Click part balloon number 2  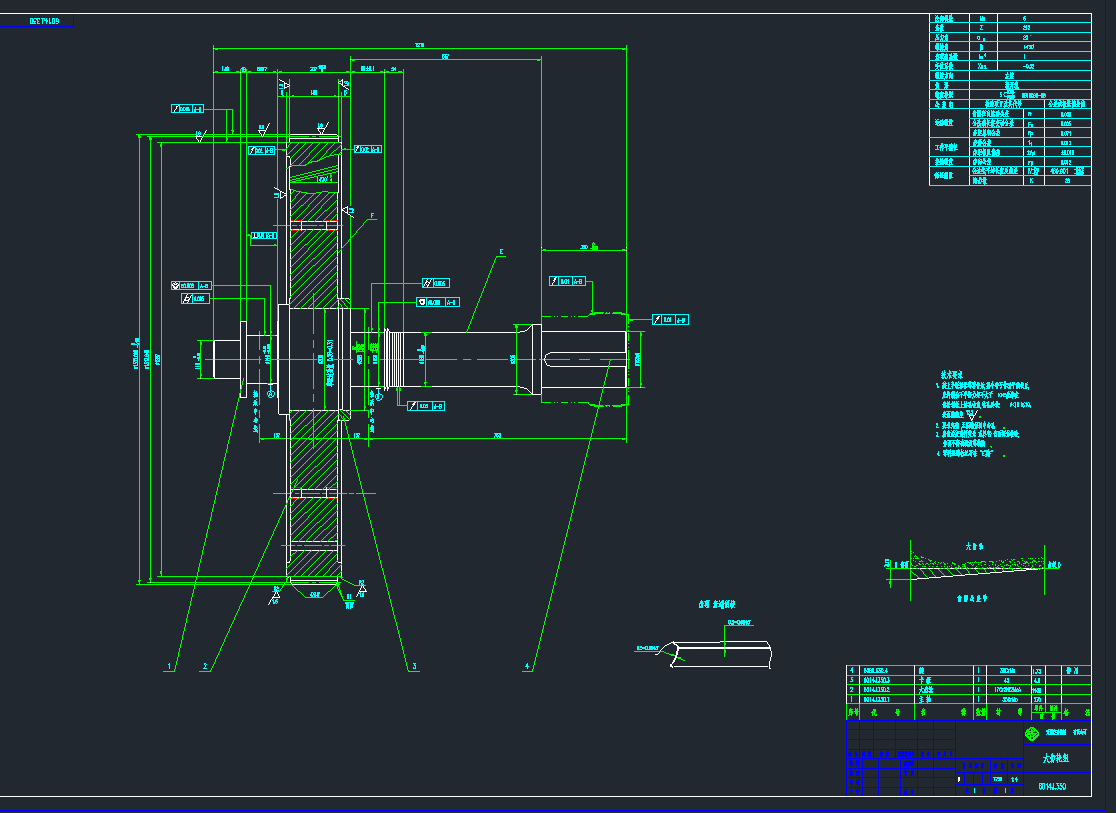[x=205, y=665]
